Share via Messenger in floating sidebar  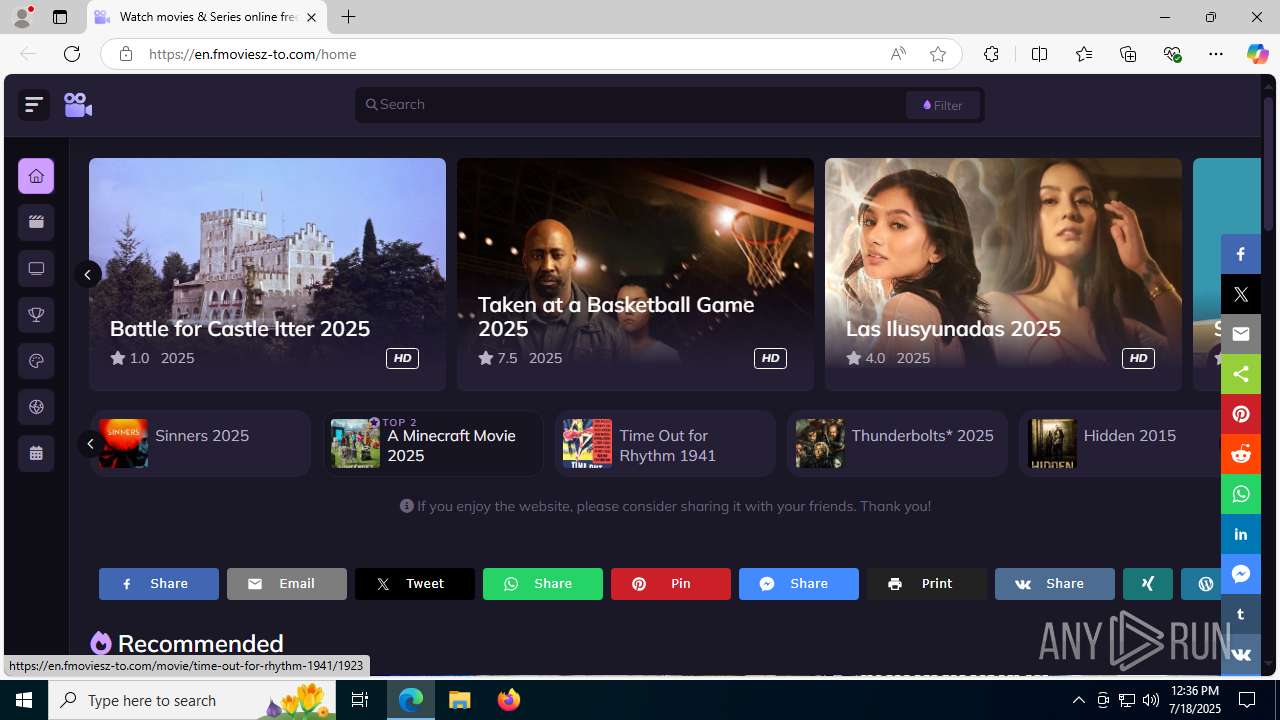(x=1240, y=574)
